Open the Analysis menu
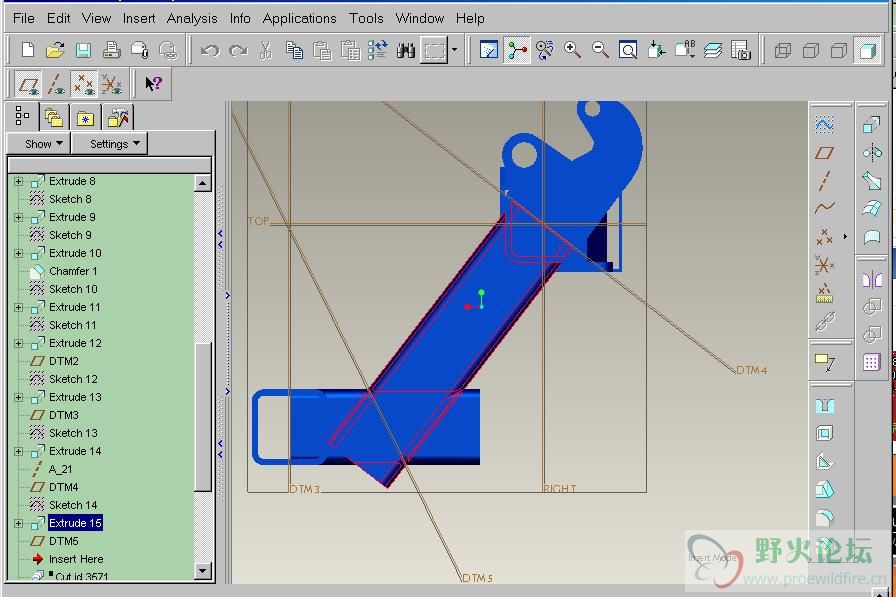896x597 pixels. pyautogui.click(x=192, y=18)
